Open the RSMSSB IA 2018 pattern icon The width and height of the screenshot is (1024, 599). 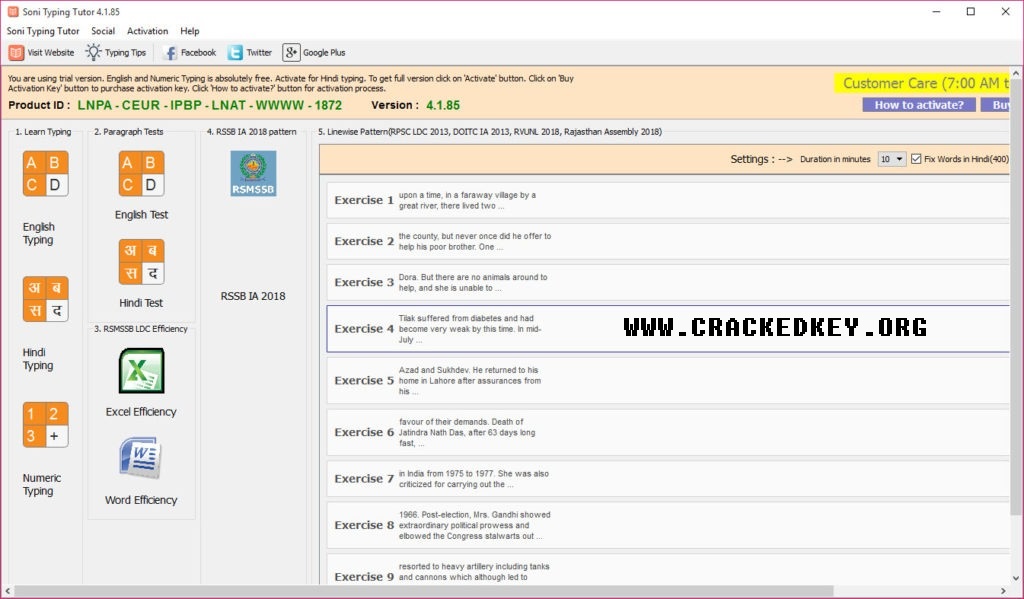[253, 173]
